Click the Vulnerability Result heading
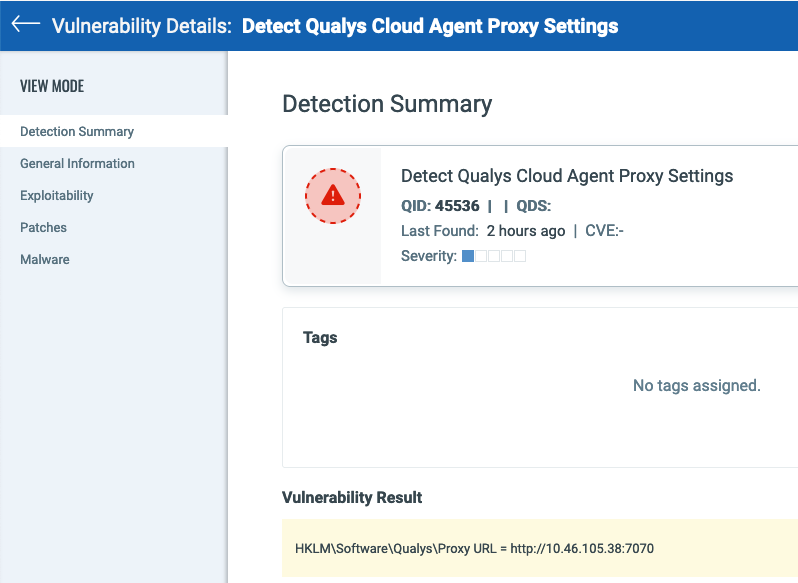 point(352,497)
